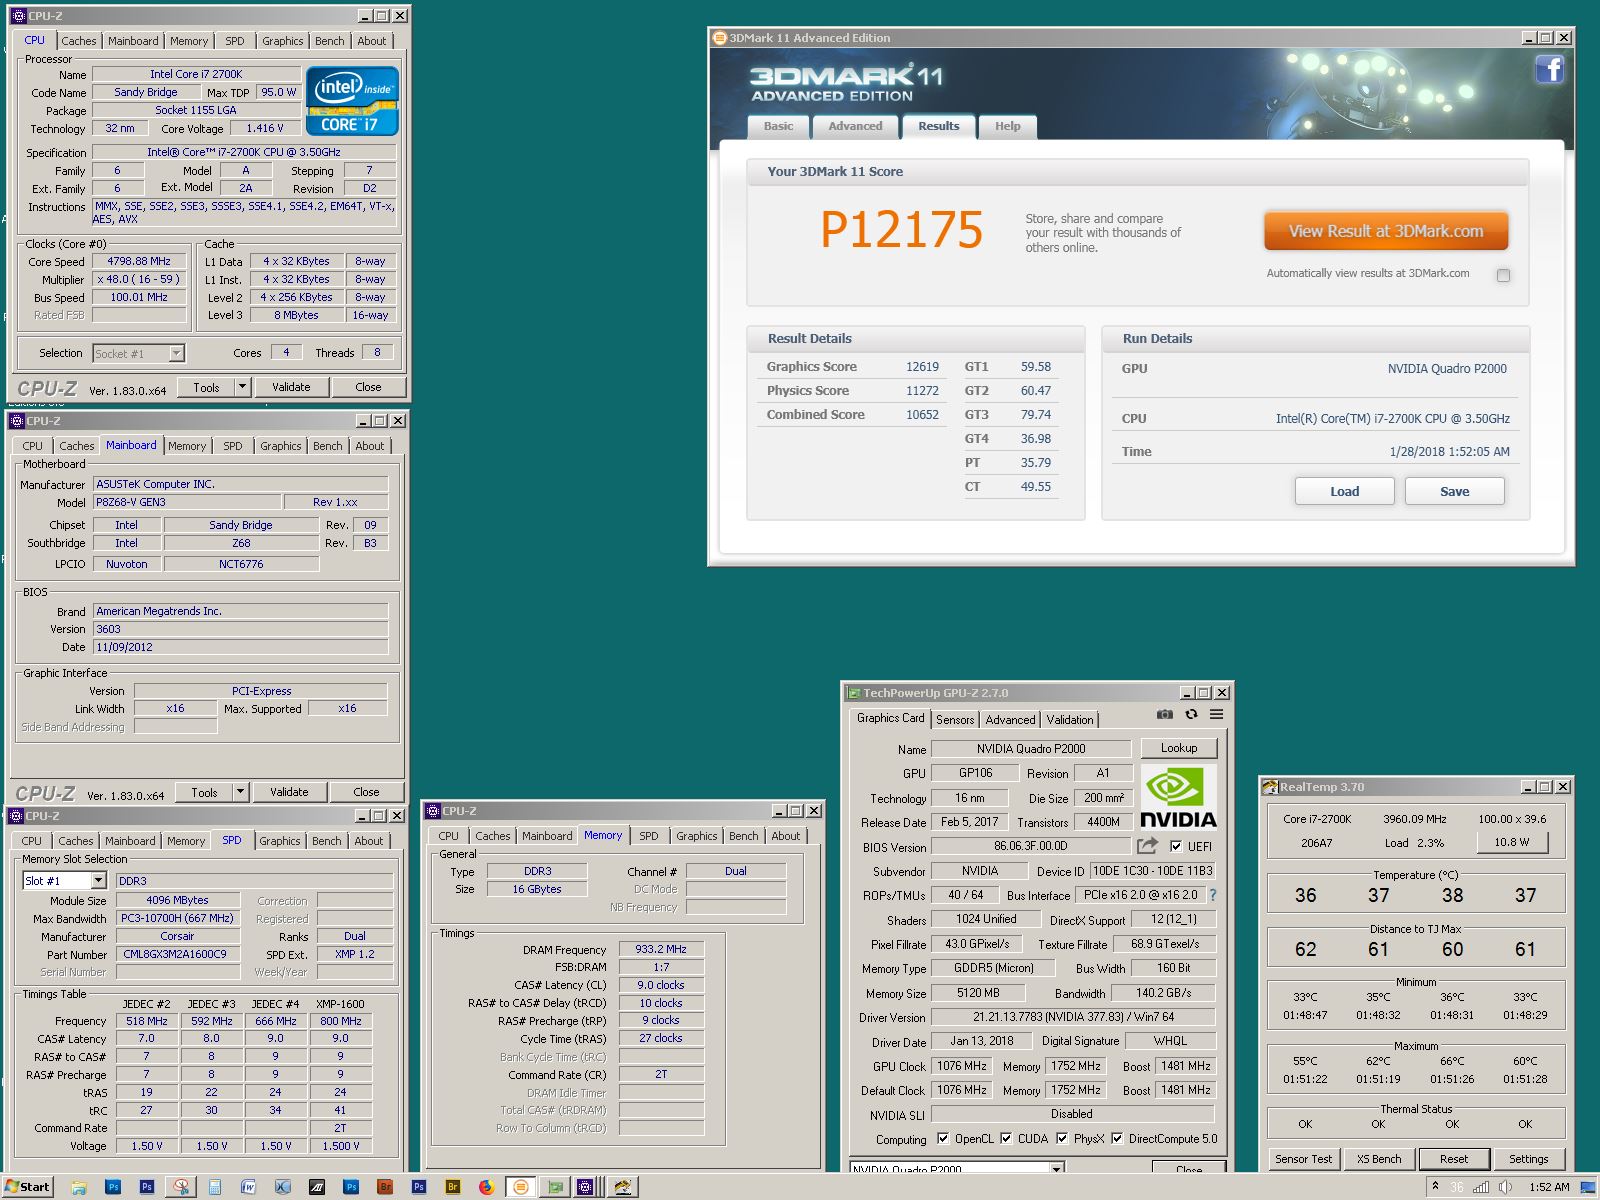The width and height of the screenshot is (1600, 1200).
Task: Show hidden system tray icons arrow
Action: click(x=1436, y=1187)
